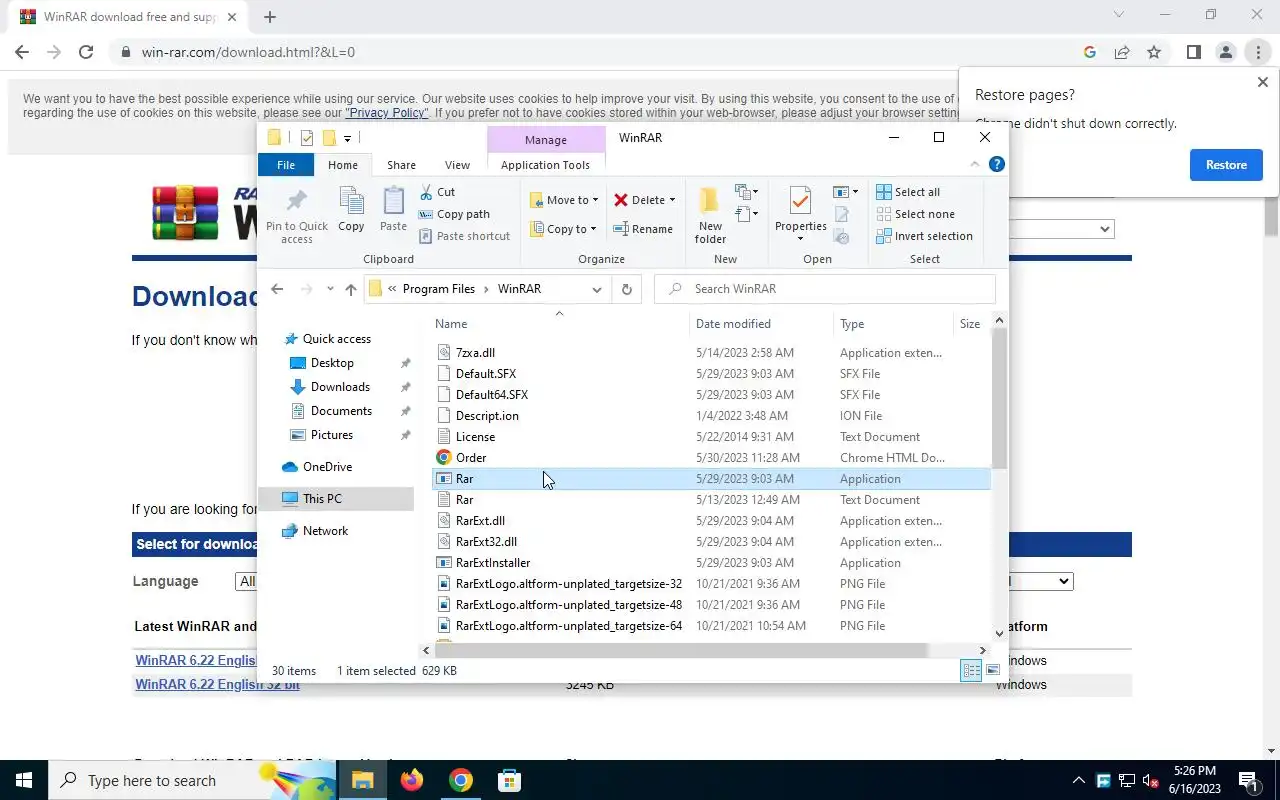Click the Explorer back navigation arrow

point(277,289)
